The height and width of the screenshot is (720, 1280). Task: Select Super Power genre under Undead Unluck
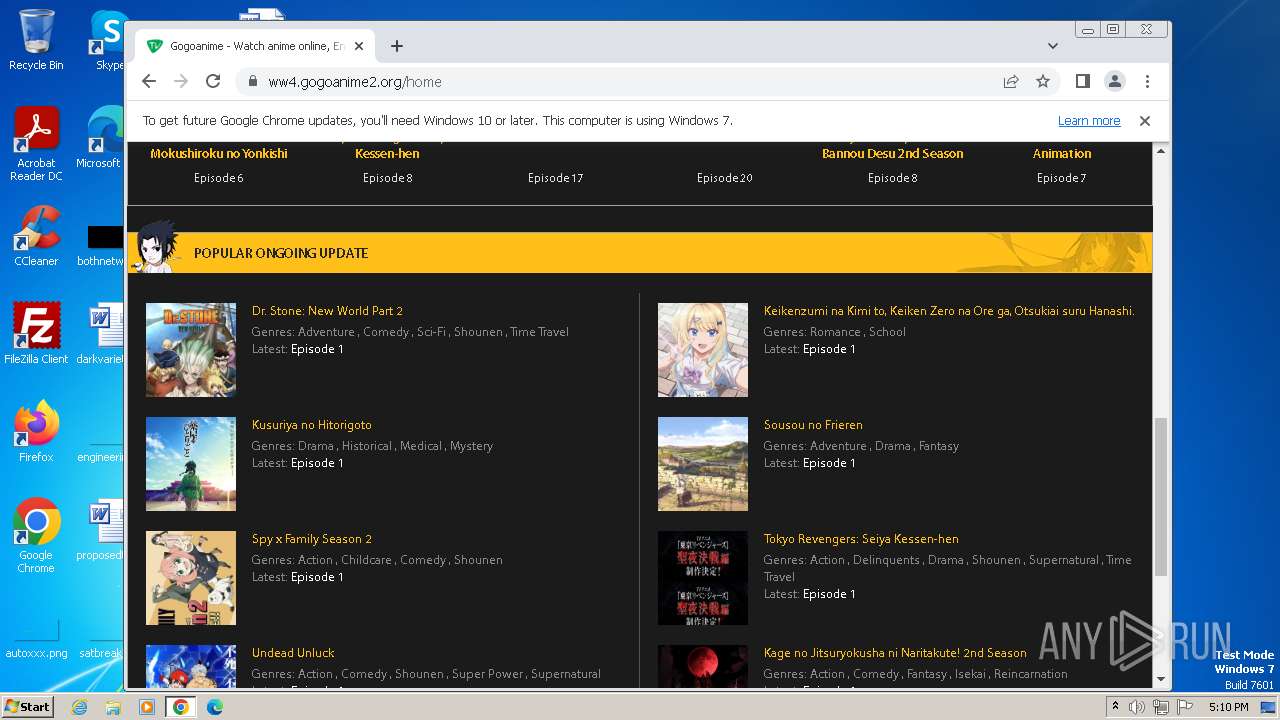click(x=485, y=674)
